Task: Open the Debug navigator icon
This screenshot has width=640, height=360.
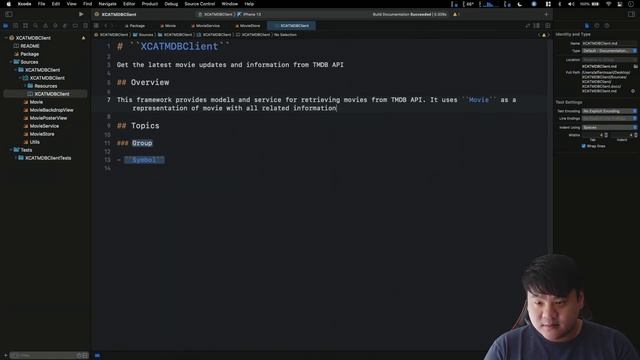Action: pyautogui.click(x=65, y=25)
